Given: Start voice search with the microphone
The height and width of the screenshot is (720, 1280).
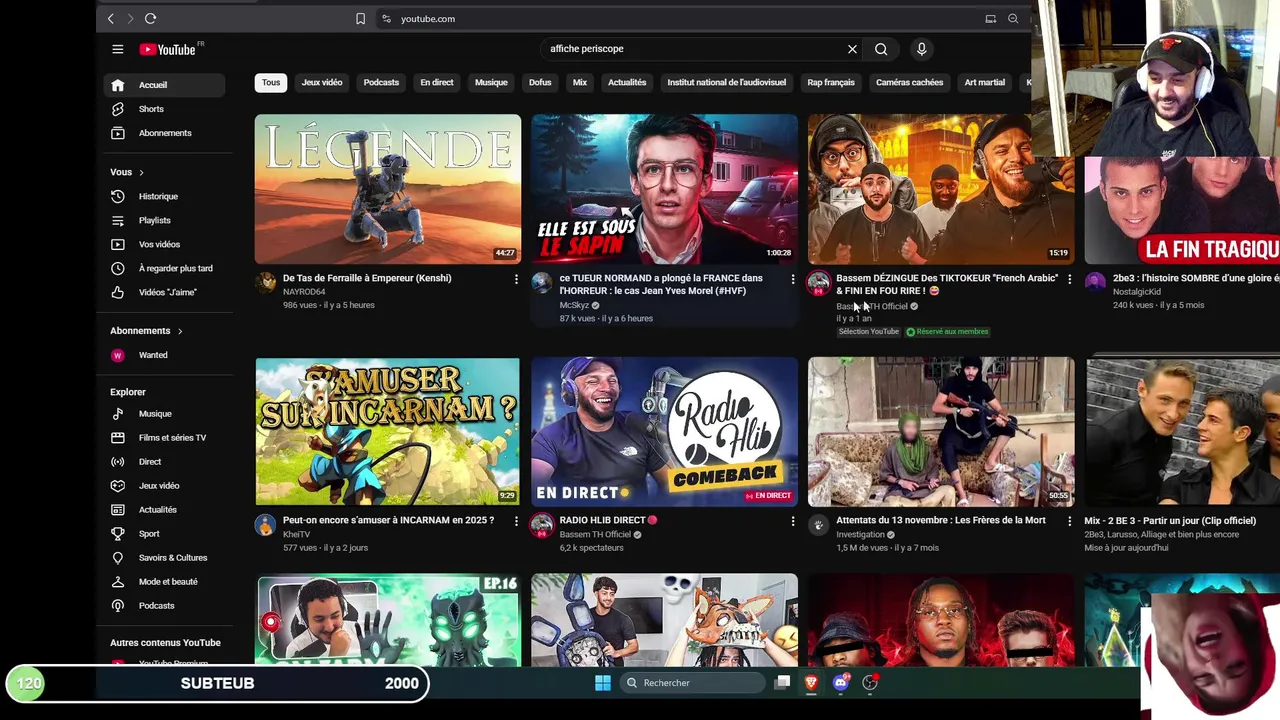Looking at the screenshot, I should (x=922, y=49).
